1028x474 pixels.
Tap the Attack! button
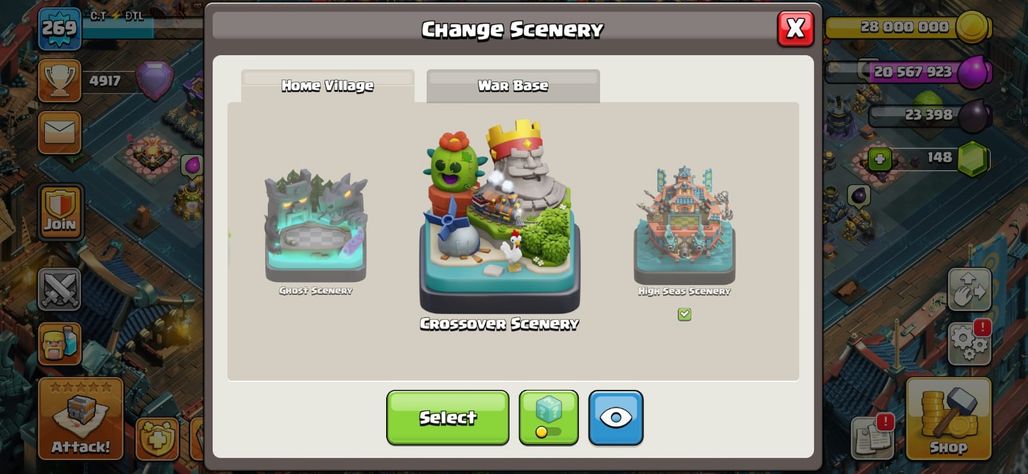pos(81,418)
